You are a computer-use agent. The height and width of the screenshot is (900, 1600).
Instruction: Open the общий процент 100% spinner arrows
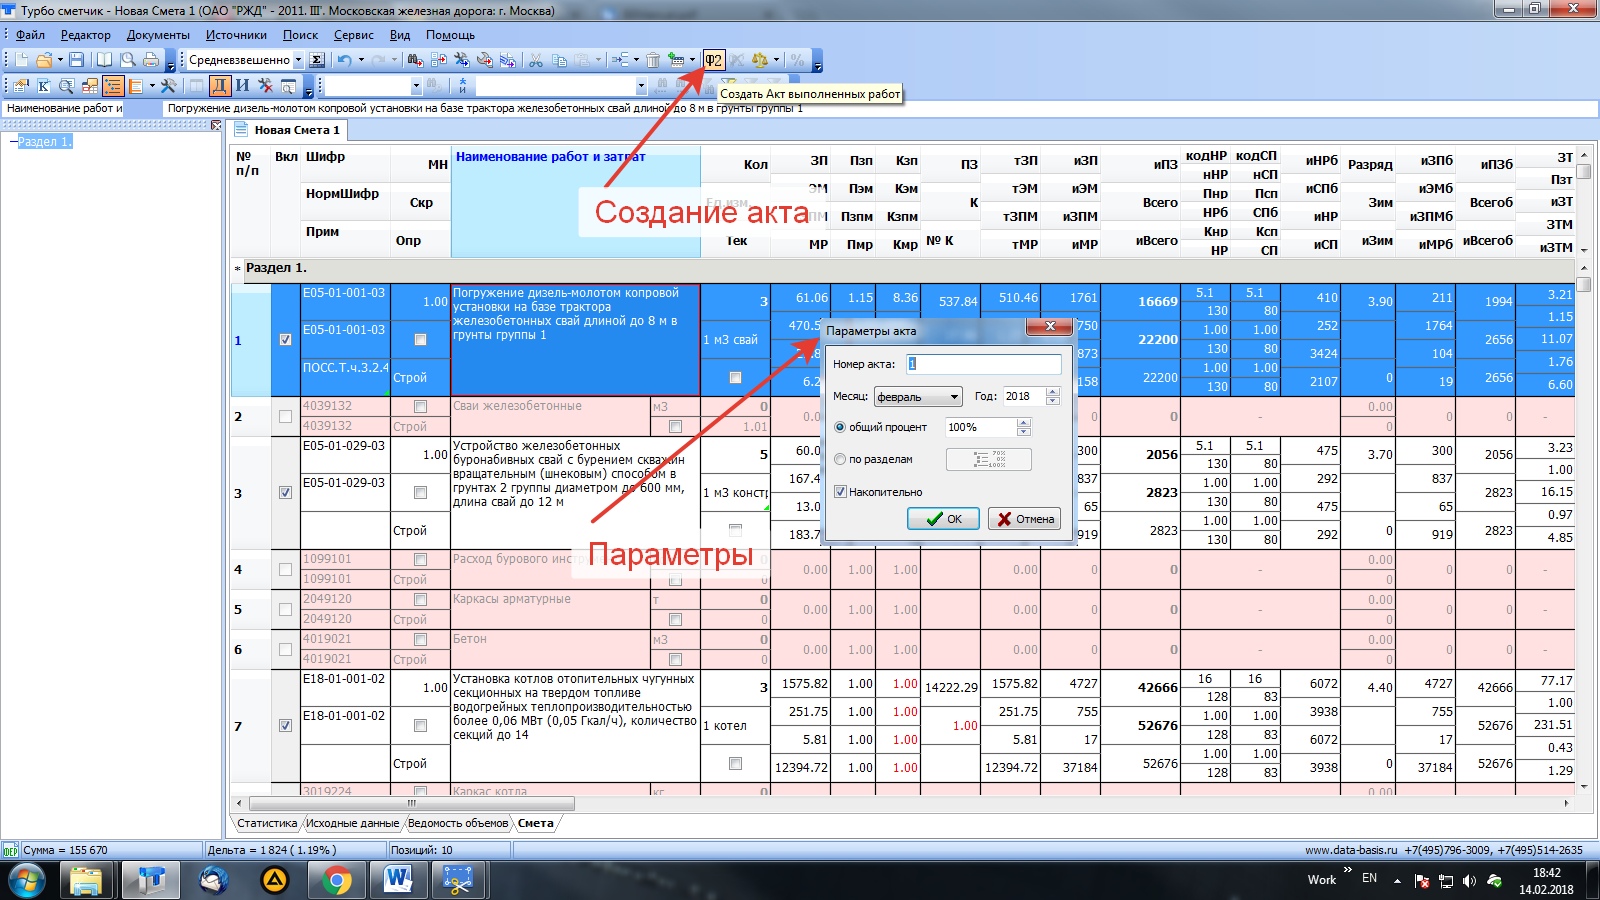click(1023, 427)
